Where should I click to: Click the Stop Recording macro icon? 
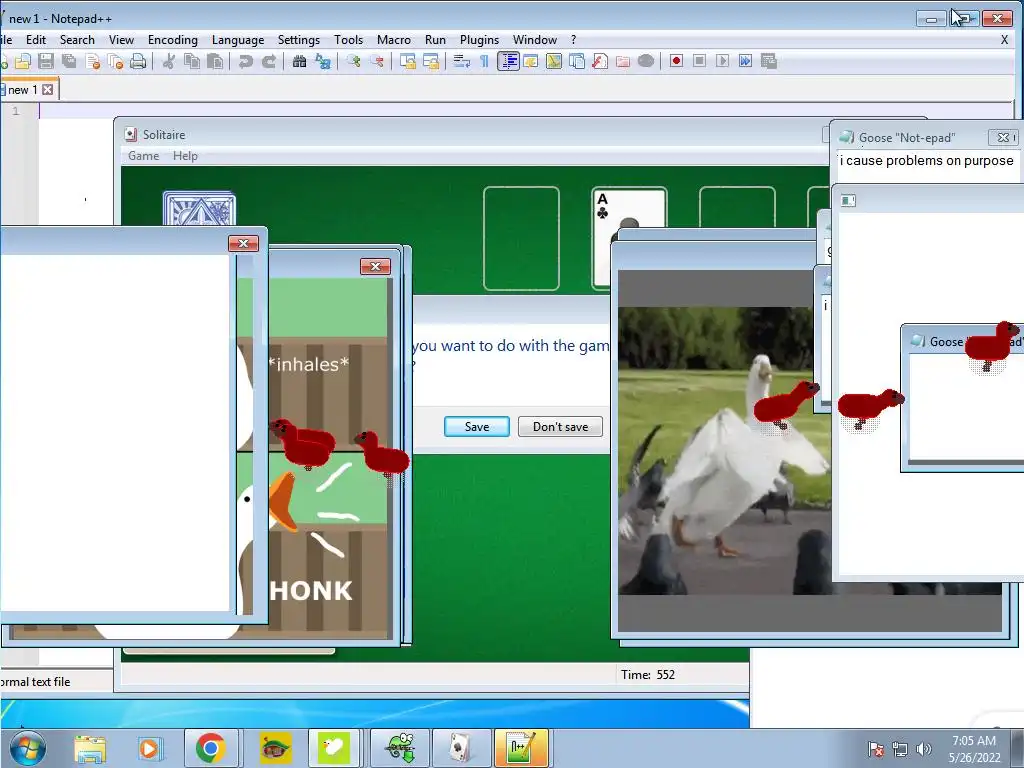point(699,61)
